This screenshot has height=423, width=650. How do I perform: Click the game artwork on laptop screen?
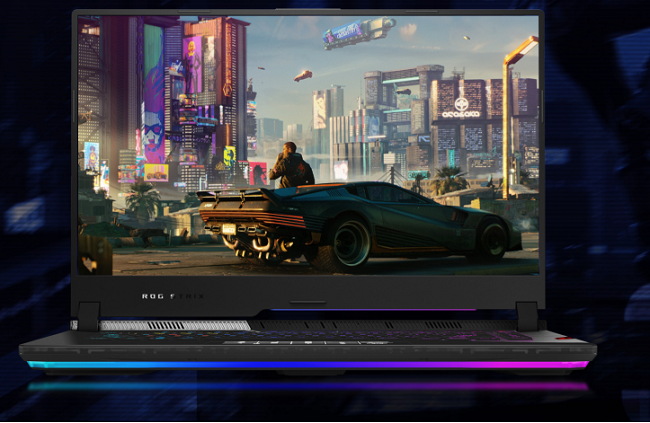click(x=308, y=145)
